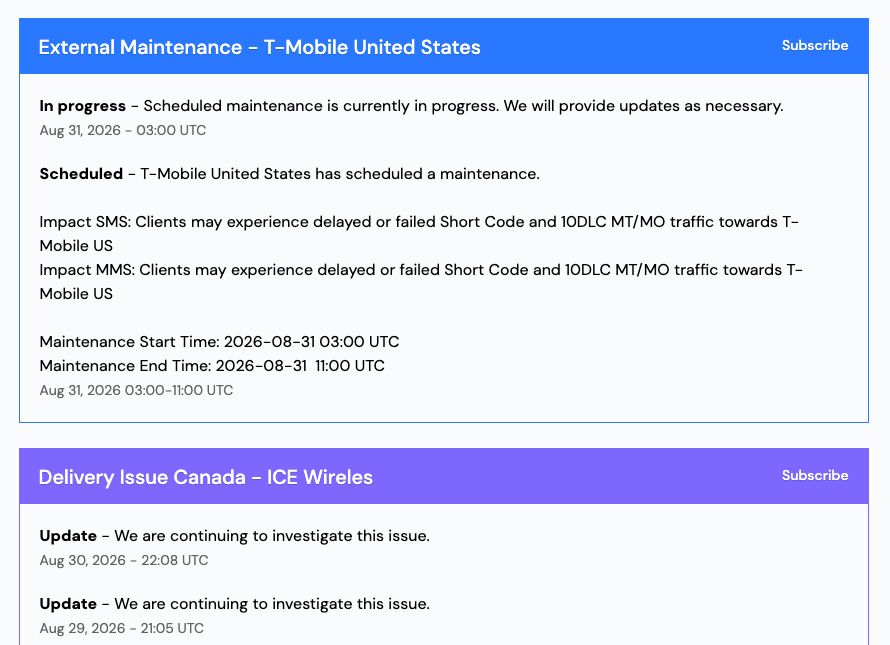The width and height of the screenshot is (890, 645).
Task: Subscribe to T-Mobile maintenance updates
Action: [815, 45]
